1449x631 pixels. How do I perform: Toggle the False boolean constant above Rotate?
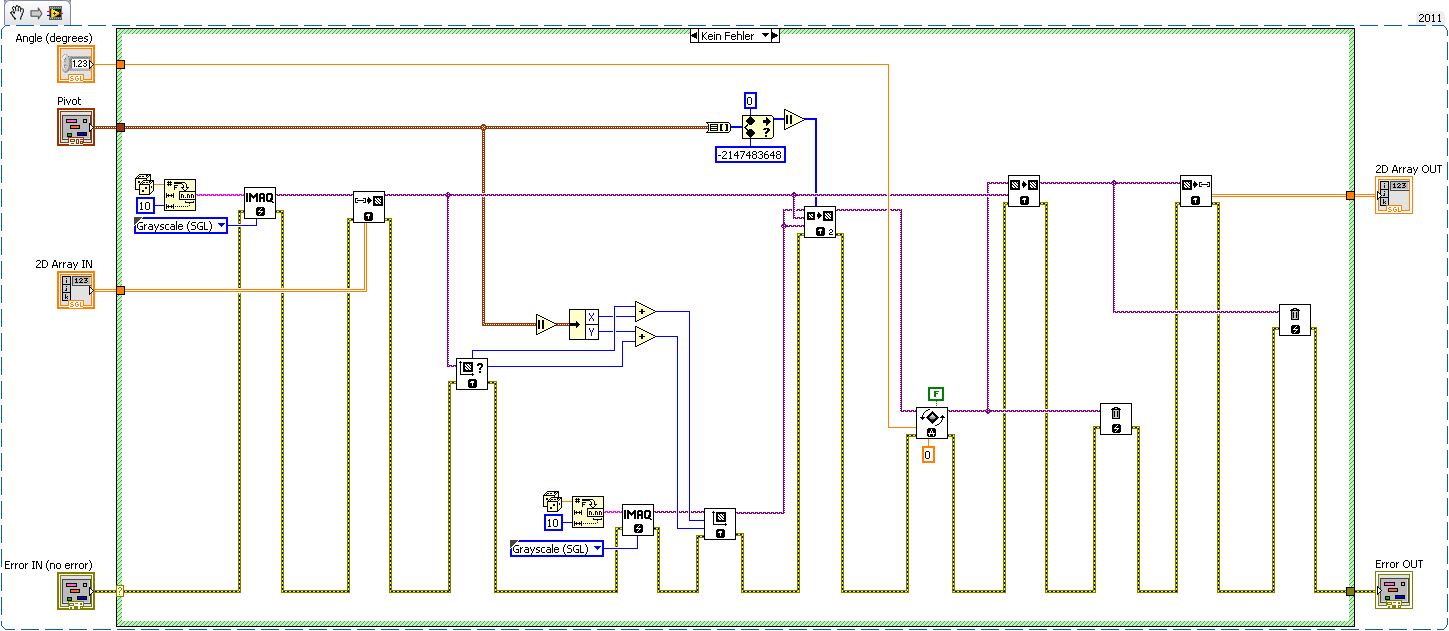936,394
